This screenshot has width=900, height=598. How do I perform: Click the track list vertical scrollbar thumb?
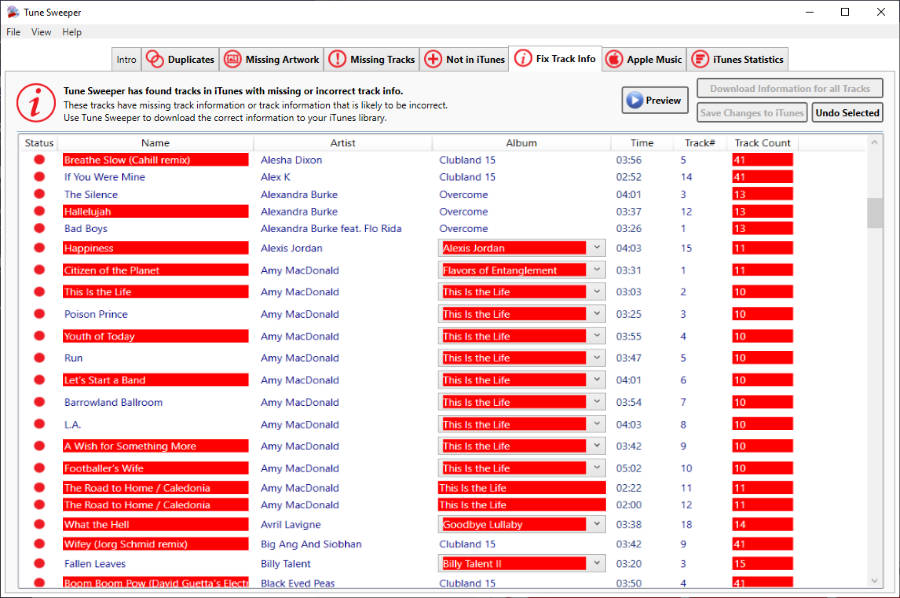[875, 213]
